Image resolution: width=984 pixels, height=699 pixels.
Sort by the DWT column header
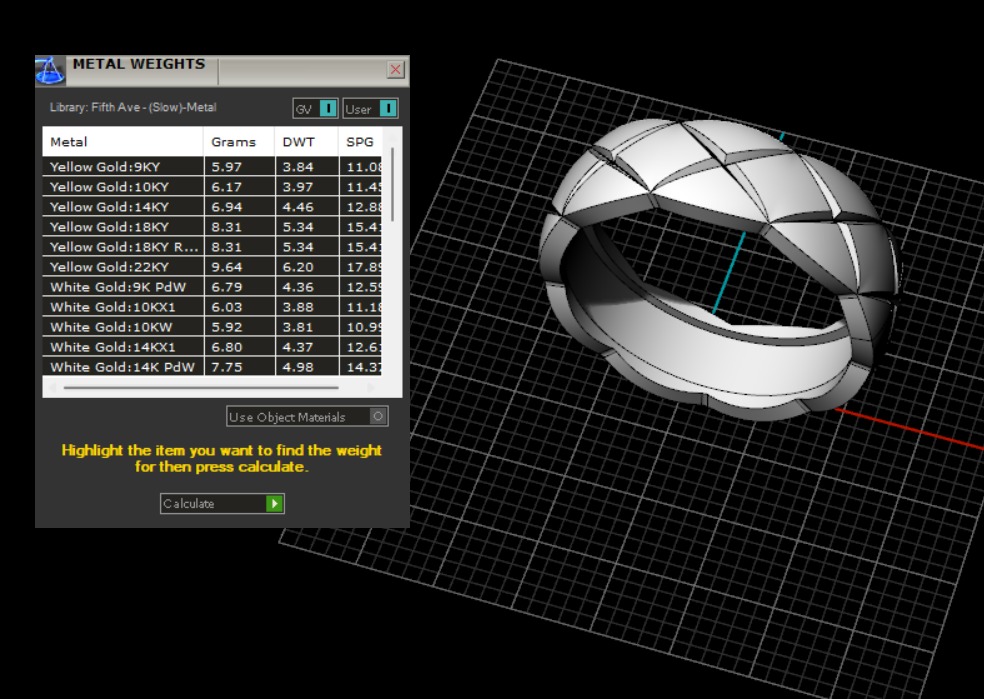(307, 142)
